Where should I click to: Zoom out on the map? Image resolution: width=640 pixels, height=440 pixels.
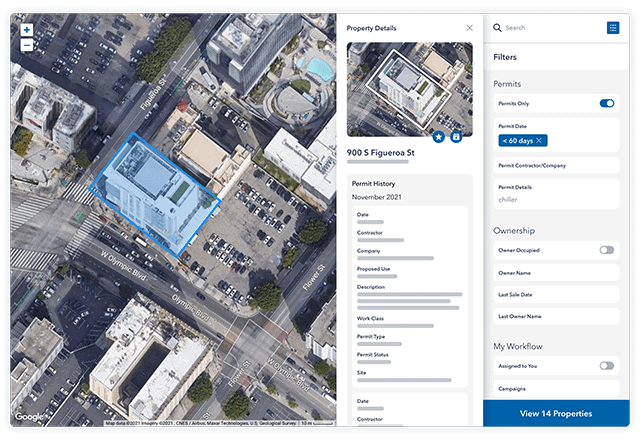(x=26, y=45)
